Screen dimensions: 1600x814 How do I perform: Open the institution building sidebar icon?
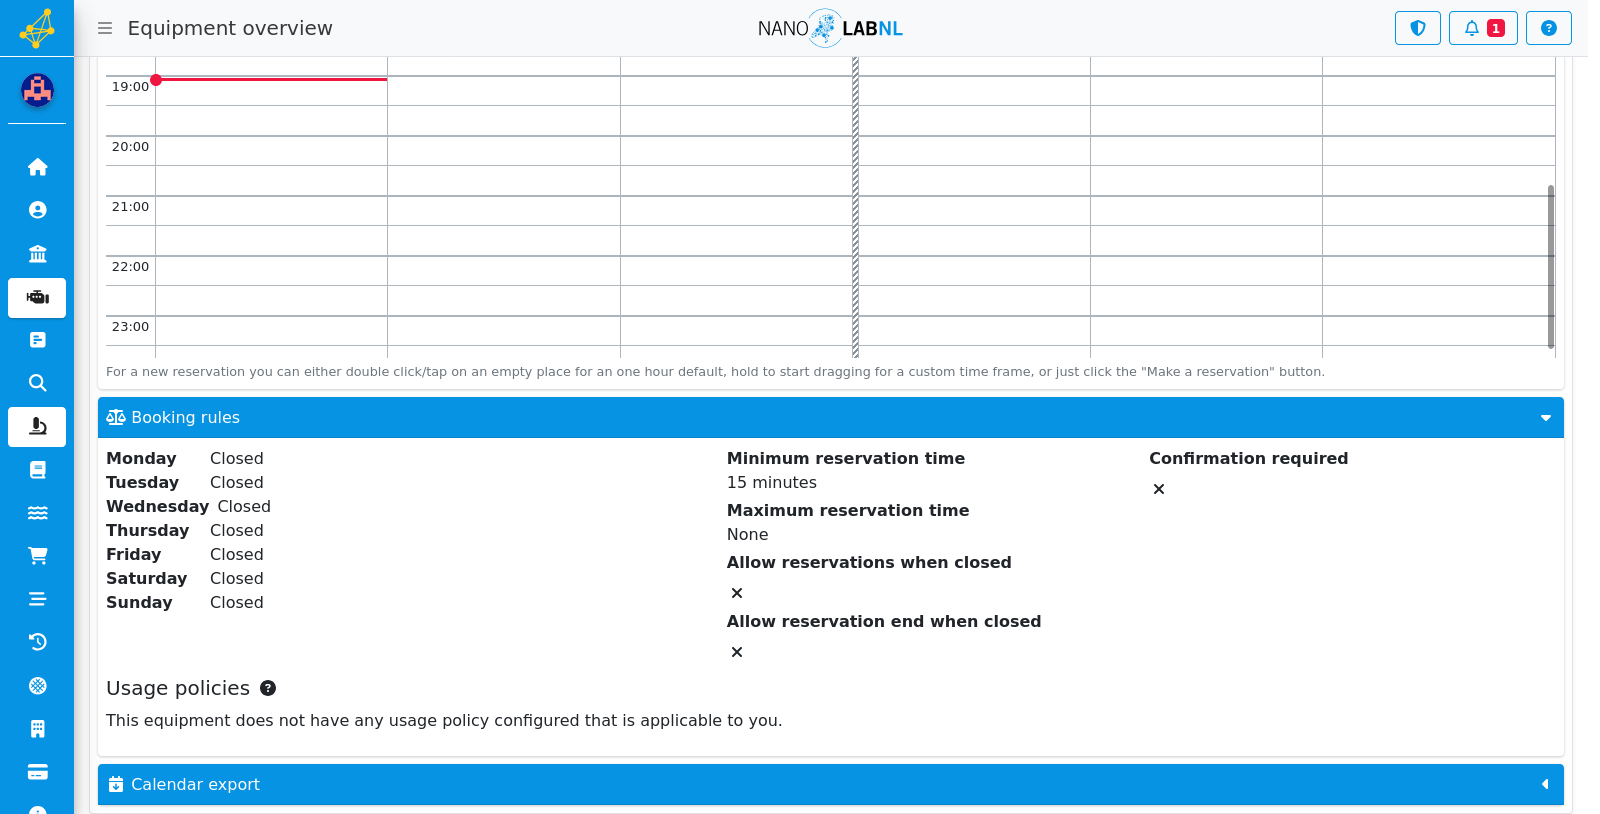coord(37,253)
